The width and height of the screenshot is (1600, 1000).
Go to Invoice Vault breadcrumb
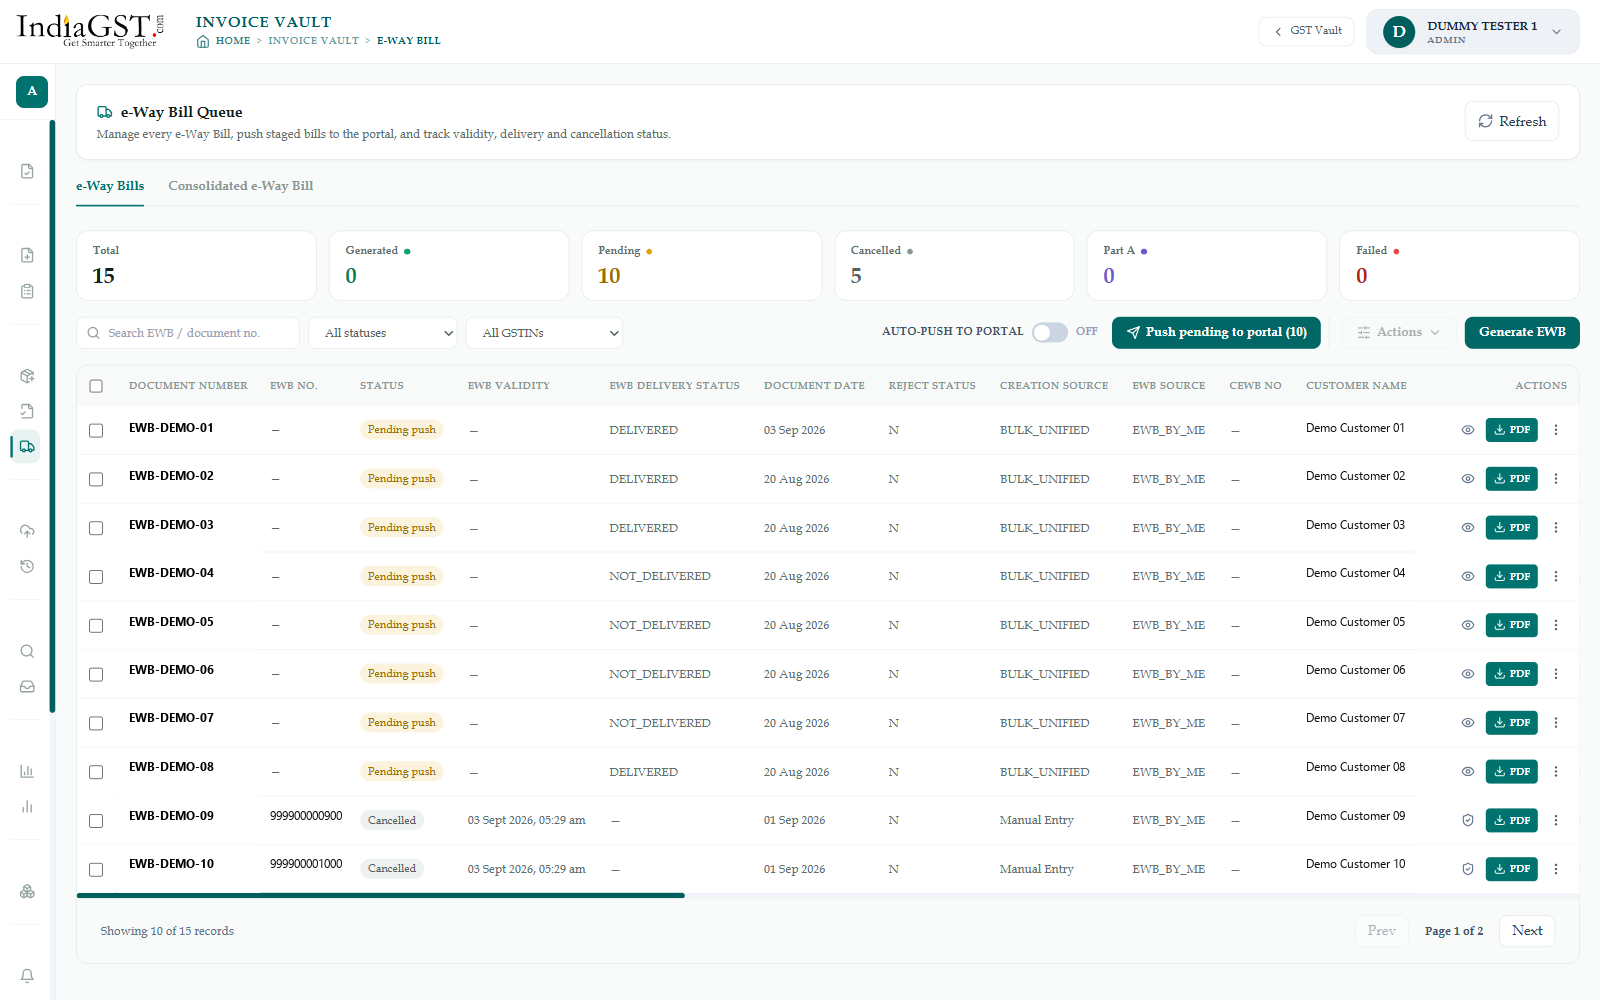point(313,41)
